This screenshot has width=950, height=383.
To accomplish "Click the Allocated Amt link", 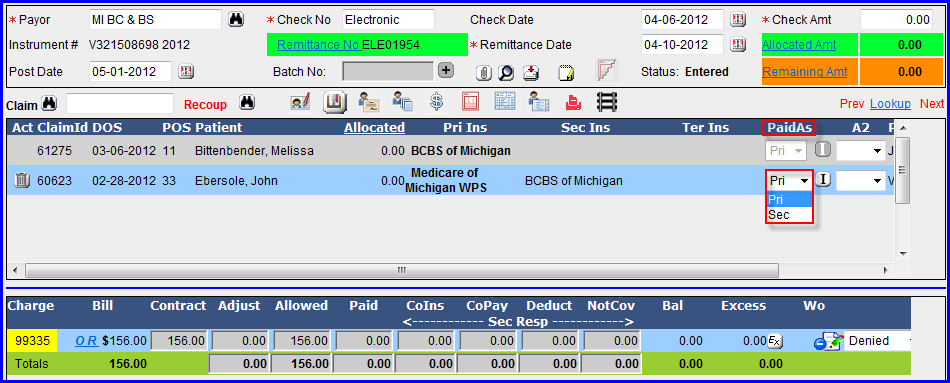I will point(799,45).
